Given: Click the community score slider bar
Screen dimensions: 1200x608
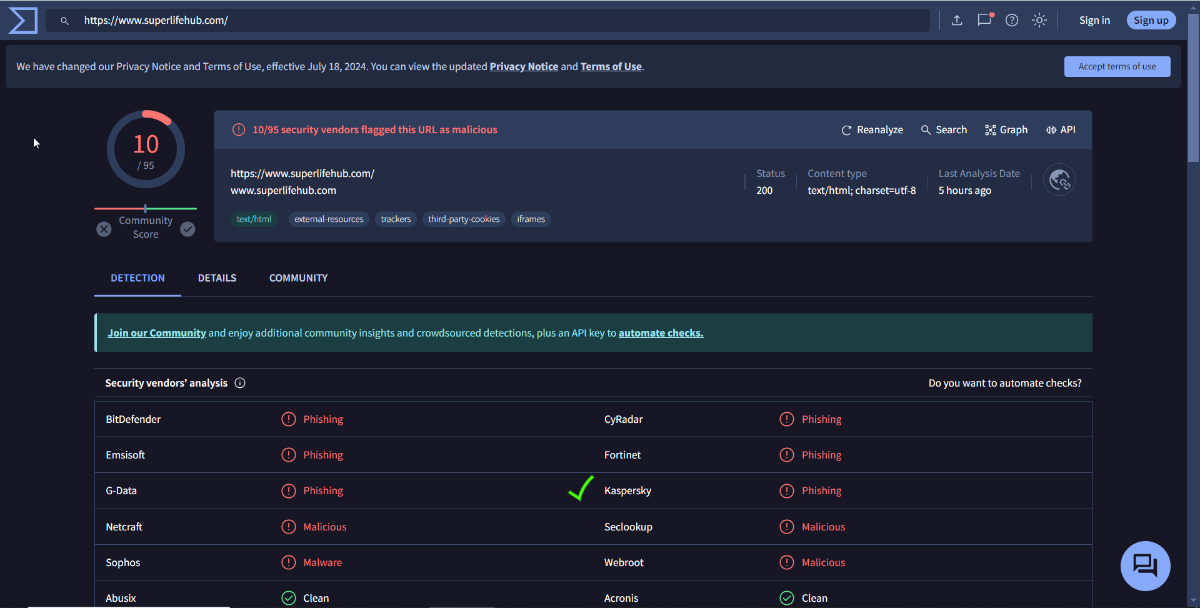Looking at the screenshot, I should [x=146, y=209].
